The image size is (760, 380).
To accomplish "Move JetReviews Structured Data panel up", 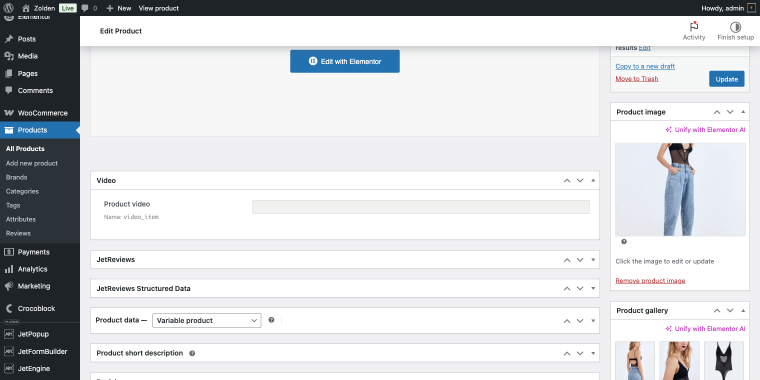I will (x=567, y=288).
